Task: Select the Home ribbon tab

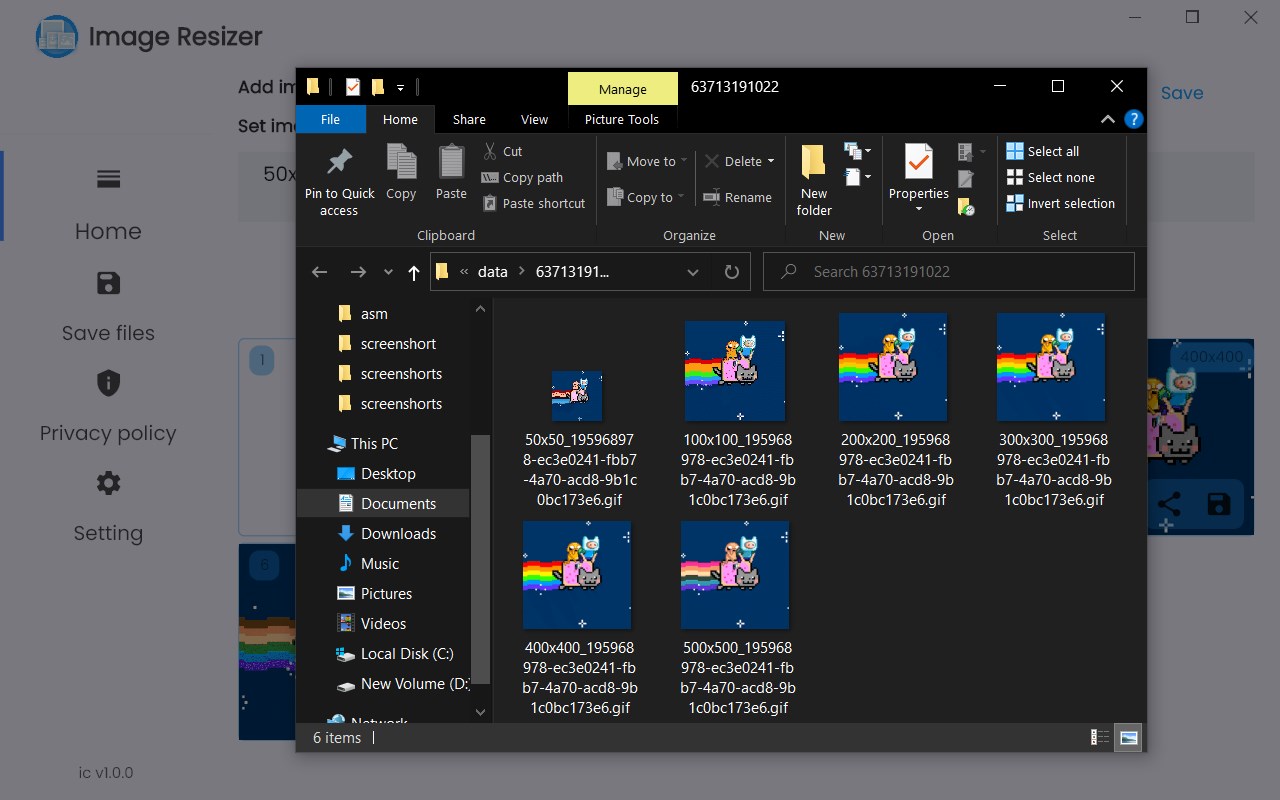Action: tap(400, 119)
